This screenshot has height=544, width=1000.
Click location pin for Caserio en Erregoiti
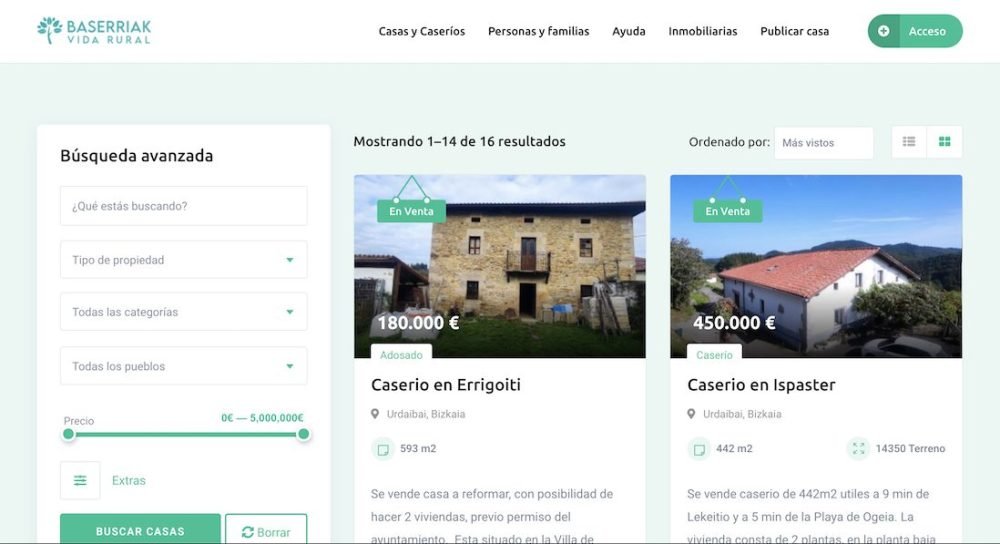375,414
